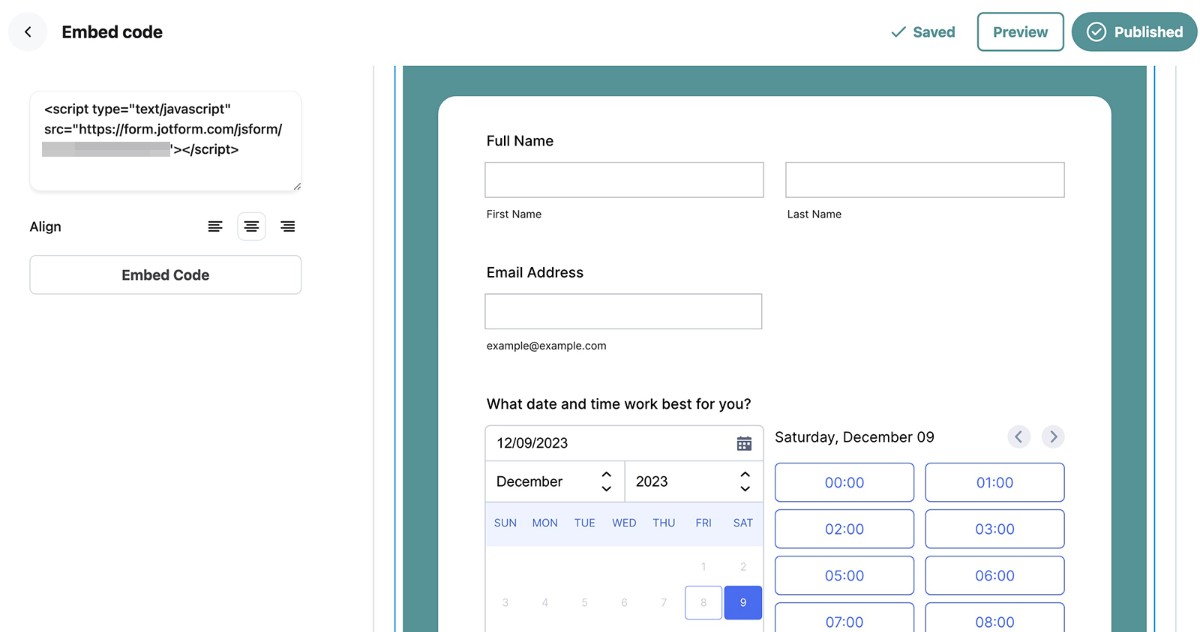Screen dimensions: 1200x632
Task: Open the 2023 year dropdown
Action: click(x=694, y=481)
